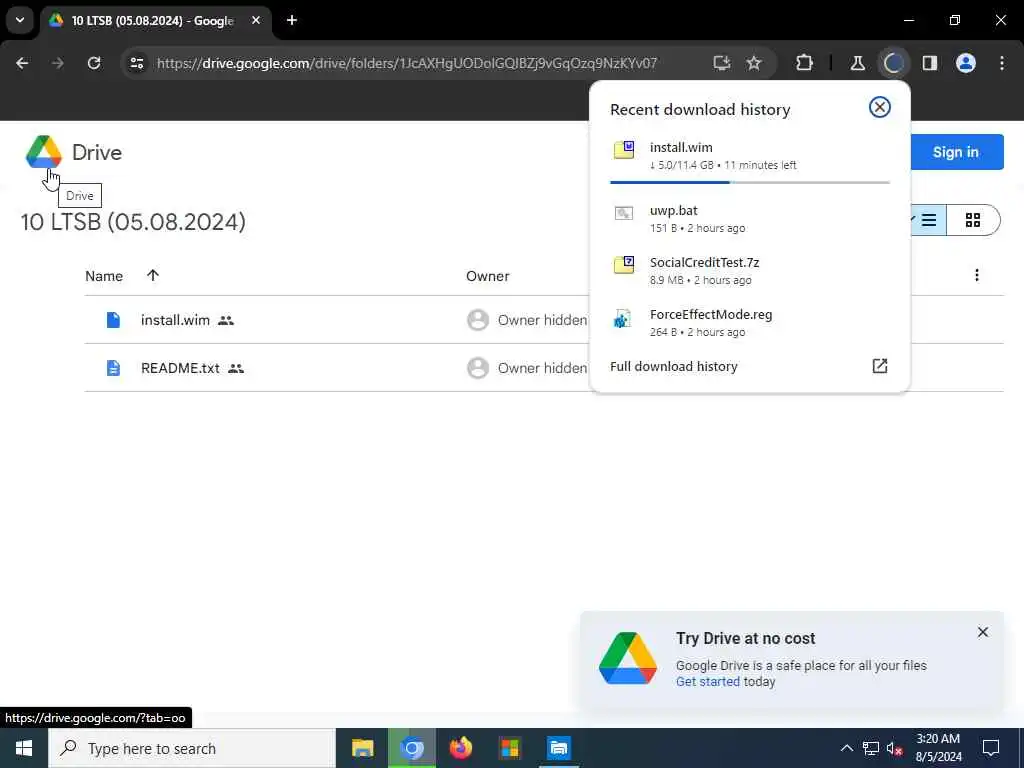Click the ForceEffectMode.reg registry icon
Screen dimensions: 1024x768
click(x=622, y=317)
